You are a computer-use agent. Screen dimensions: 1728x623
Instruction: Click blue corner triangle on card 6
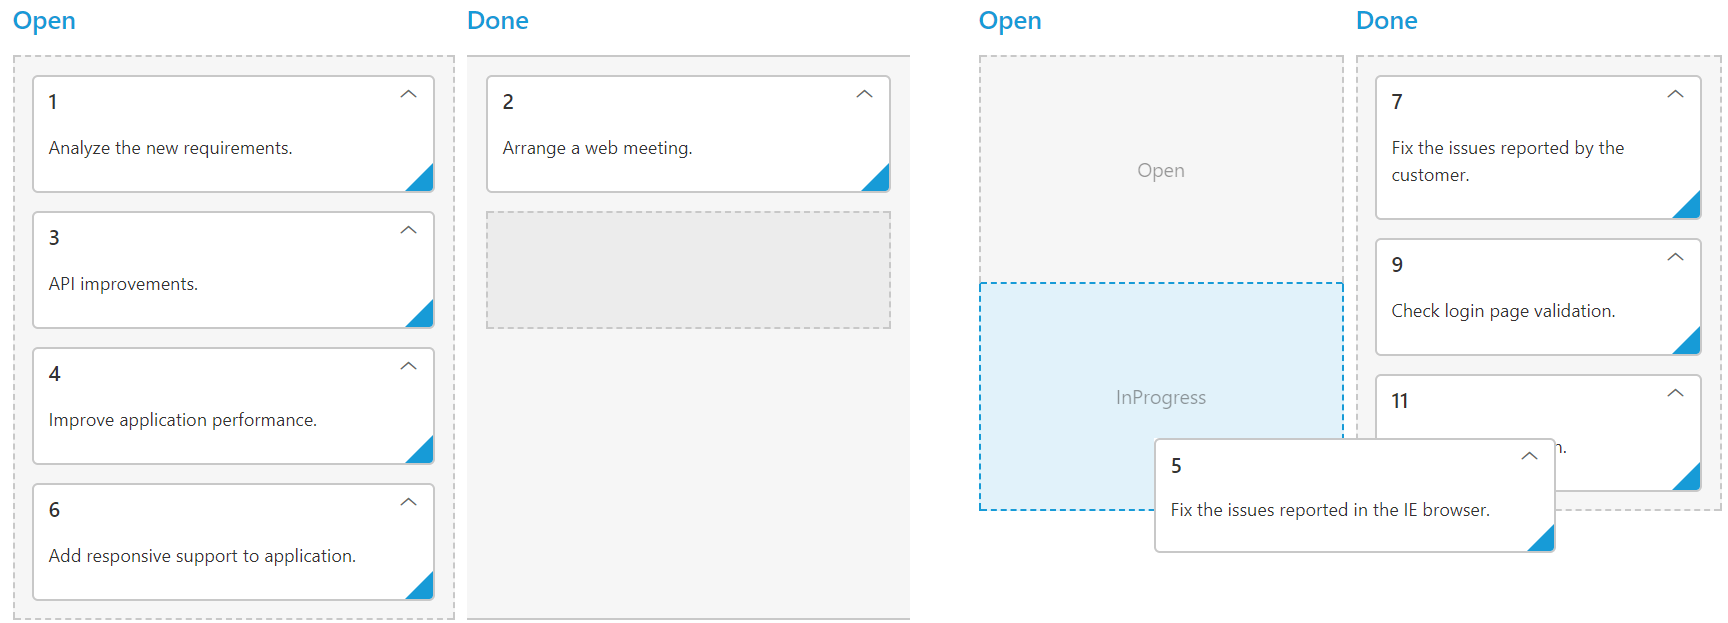click(424, 589)
